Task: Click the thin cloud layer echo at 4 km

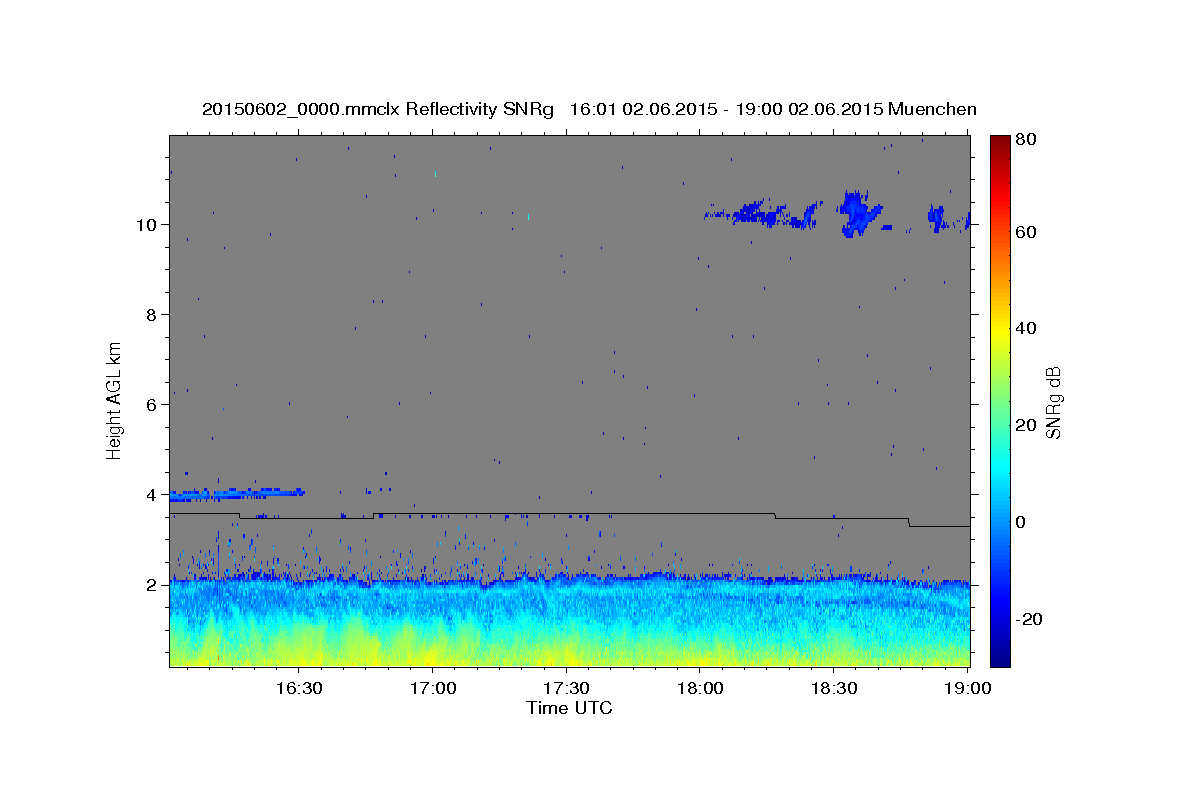Action: click(237, 493)
